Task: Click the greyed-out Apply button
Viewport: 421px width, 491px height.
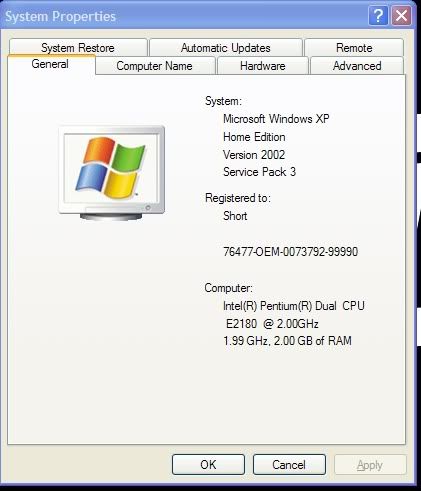Action: click(370, 464)
